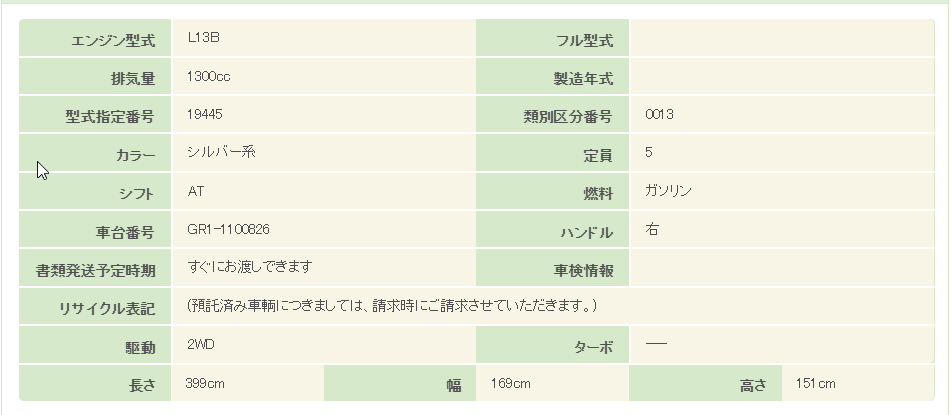
Task: Select the AT shift value
Action: tap(196, 190)
